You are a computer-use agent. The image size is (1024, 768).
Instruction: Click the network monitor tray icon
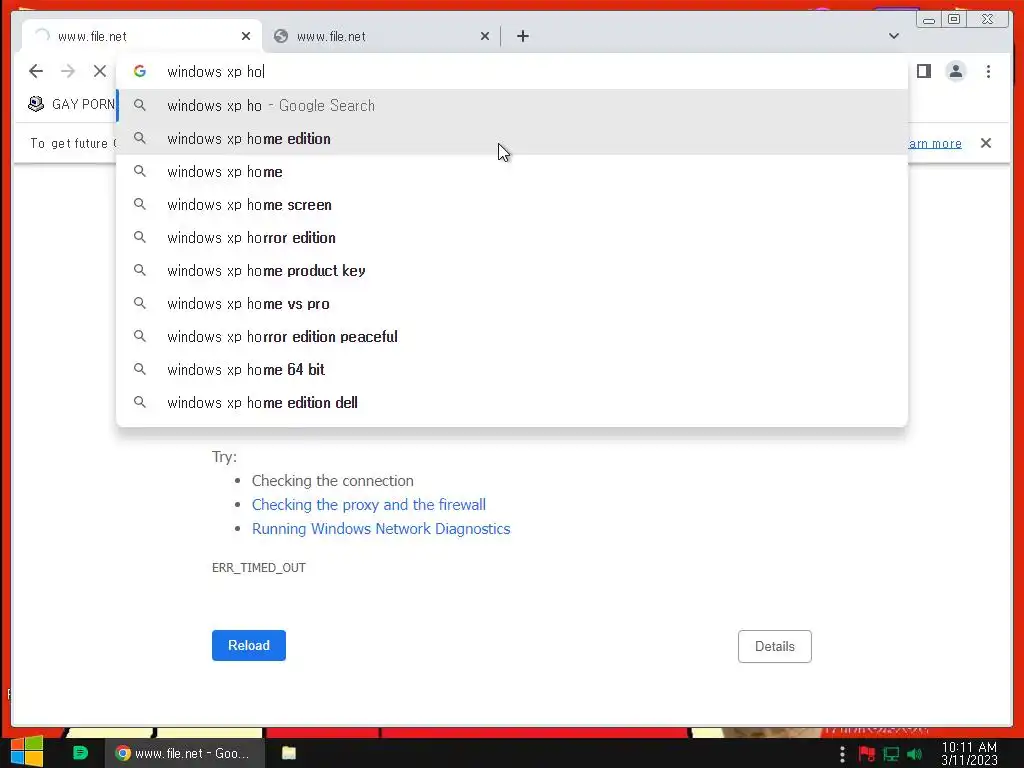(891, 754)
